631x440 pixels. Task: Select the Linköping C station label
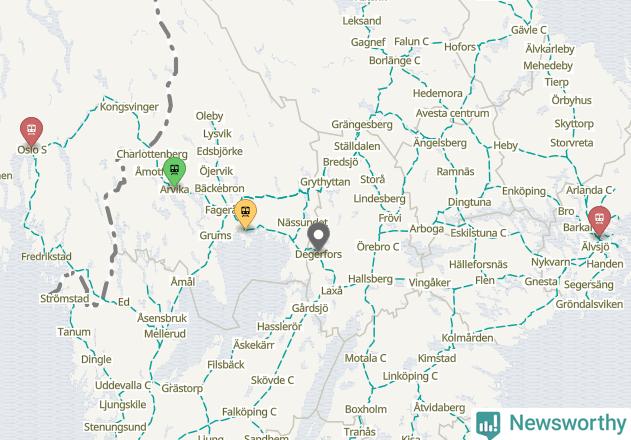coord(410,376)
